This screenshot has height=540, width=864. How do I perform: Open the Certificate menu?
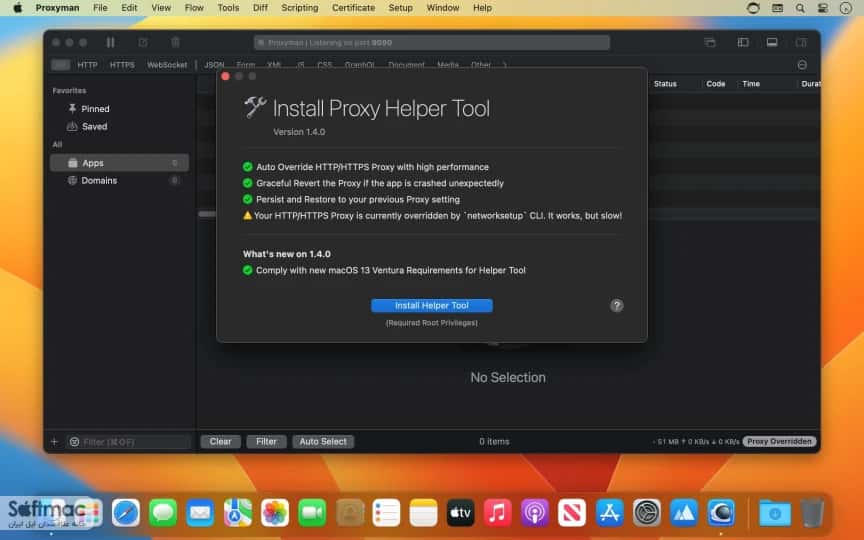point(353,8)
